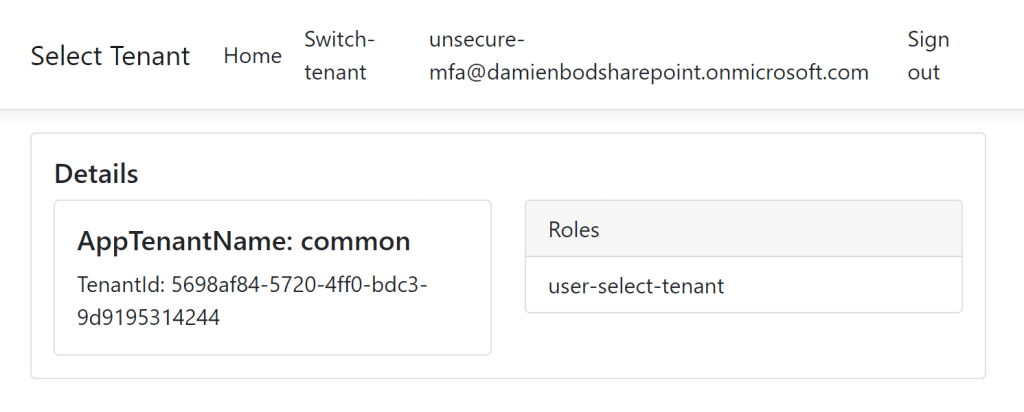Click the TenantId label
Viewport: 1024px width, 412px height.
tap(120, 285)
